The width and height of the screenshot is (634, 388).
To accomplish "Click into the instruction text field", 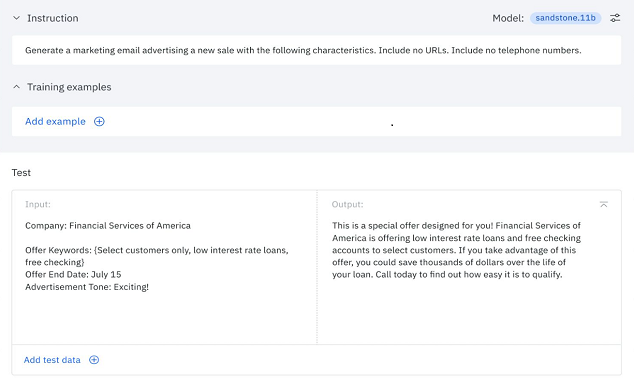I will (x=317, y=50).
